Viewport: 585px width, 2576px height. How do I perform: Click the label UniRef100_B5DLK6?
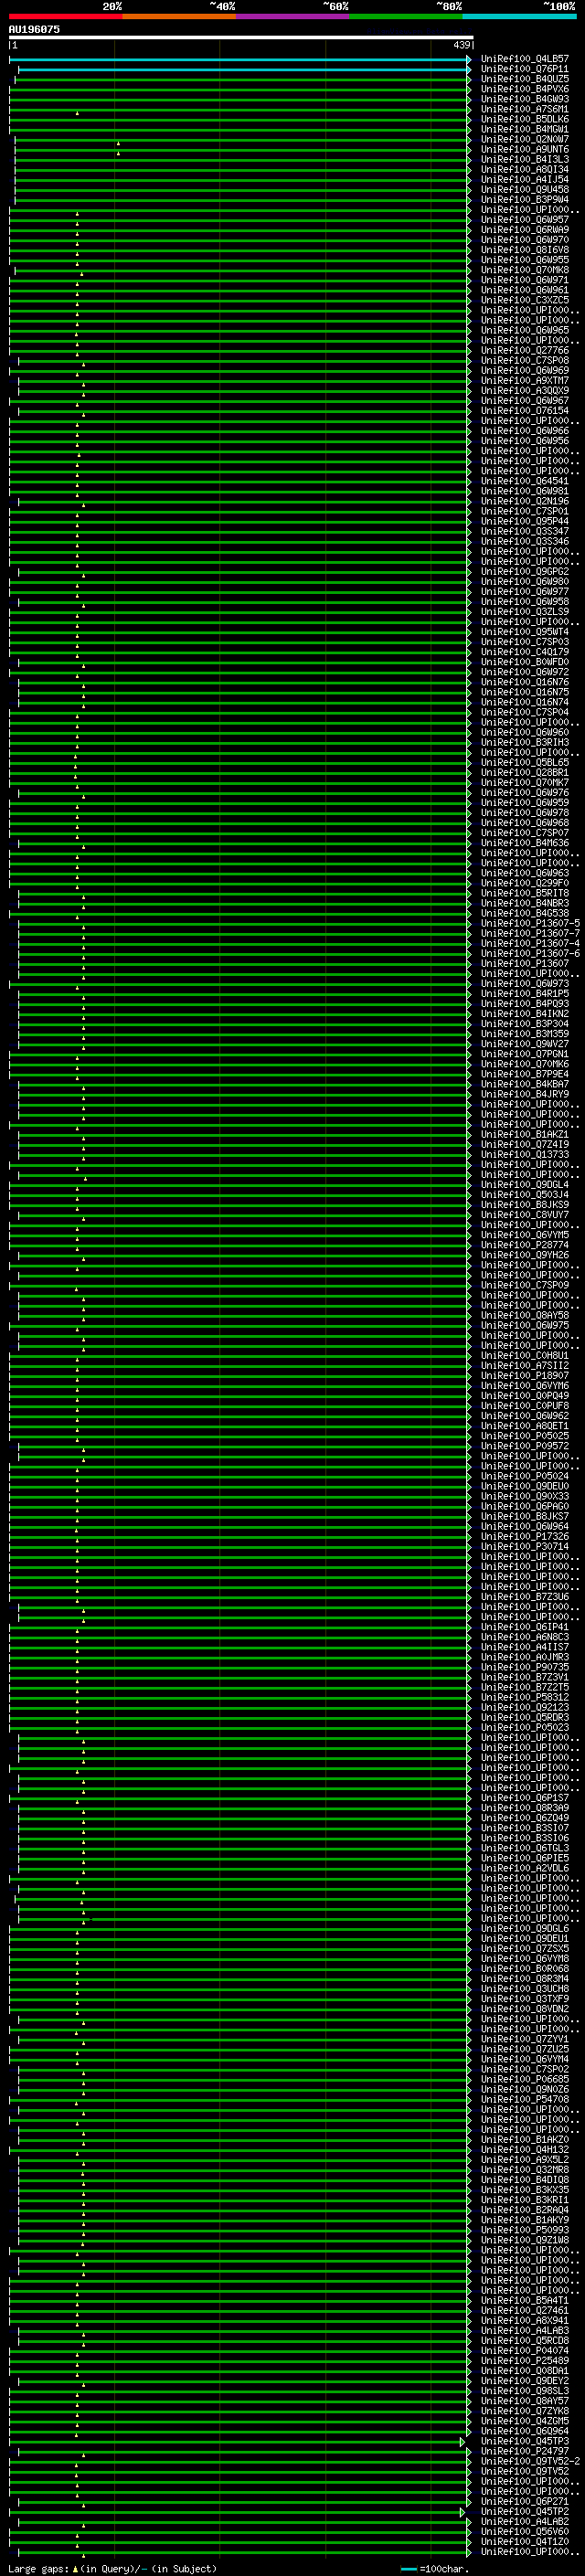coord(525,119)
